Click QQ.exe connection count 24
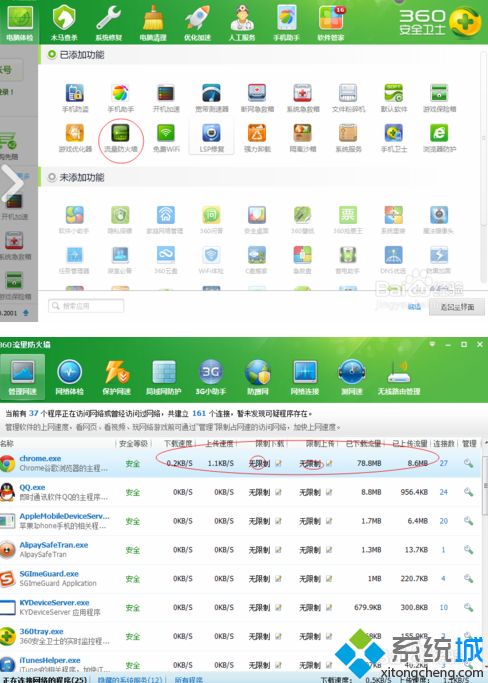The image size is (488, 683). 444,492
